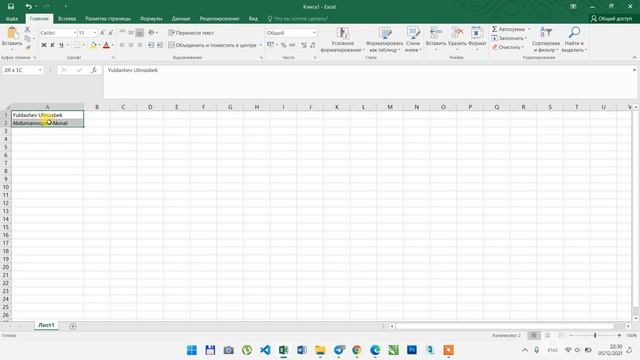Open the number format (Общий) dropdown
The width and height of the screenshot is (640, 360).
tap(314, 33)
